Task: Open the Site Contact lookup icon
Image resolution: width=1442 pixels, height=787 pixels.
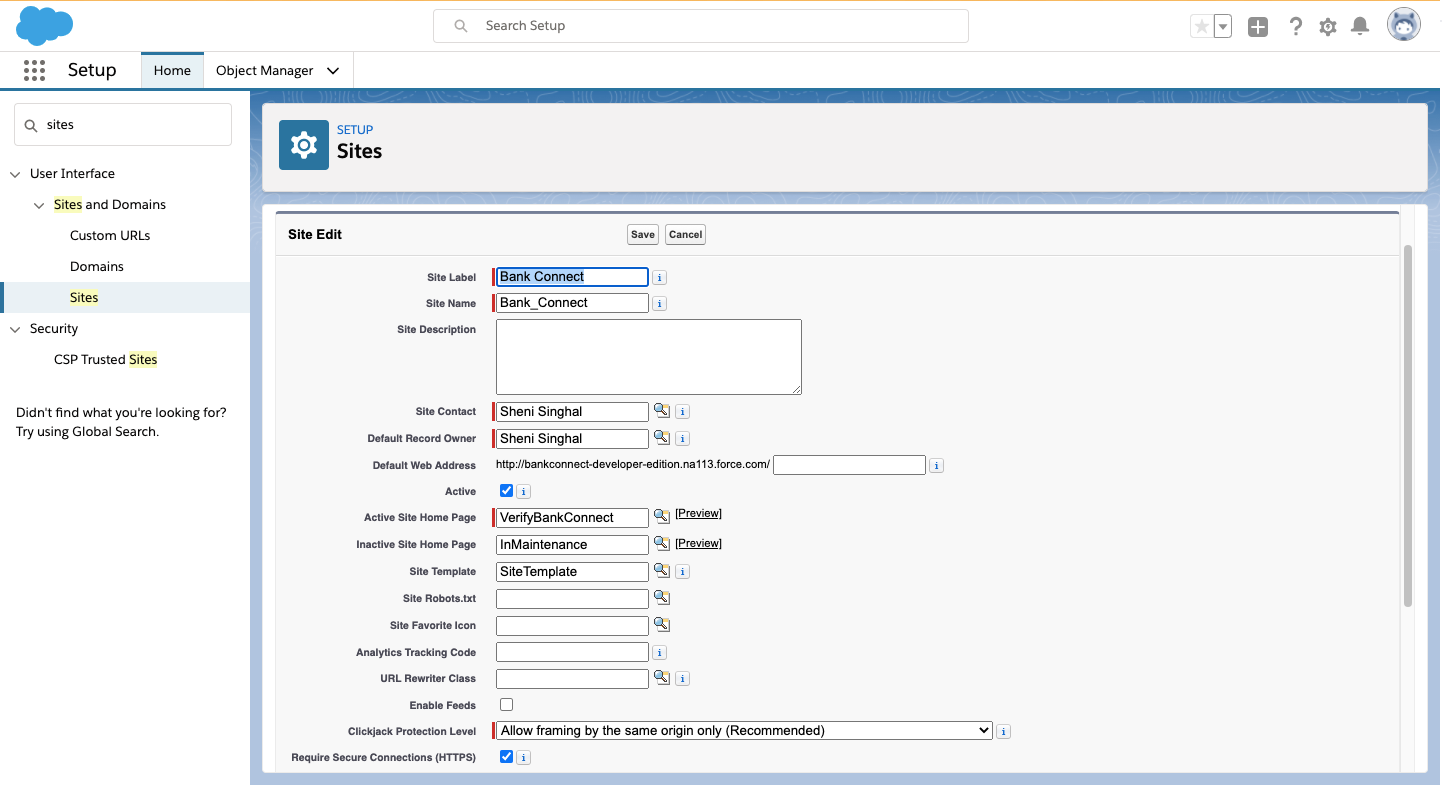Action: (662, 411)
